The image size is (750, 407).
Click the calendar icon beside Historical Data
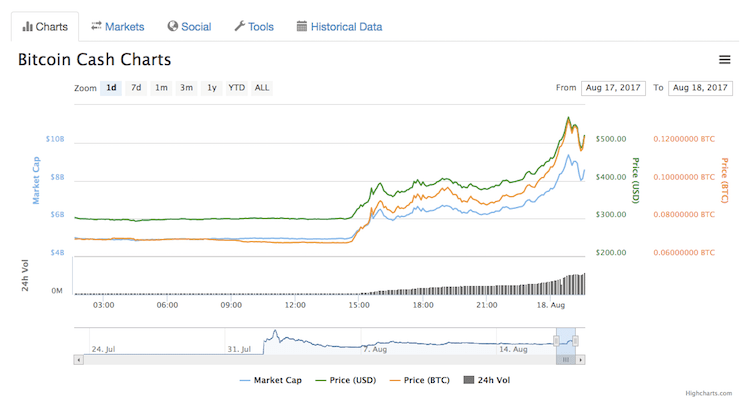(x=301, y=26)
